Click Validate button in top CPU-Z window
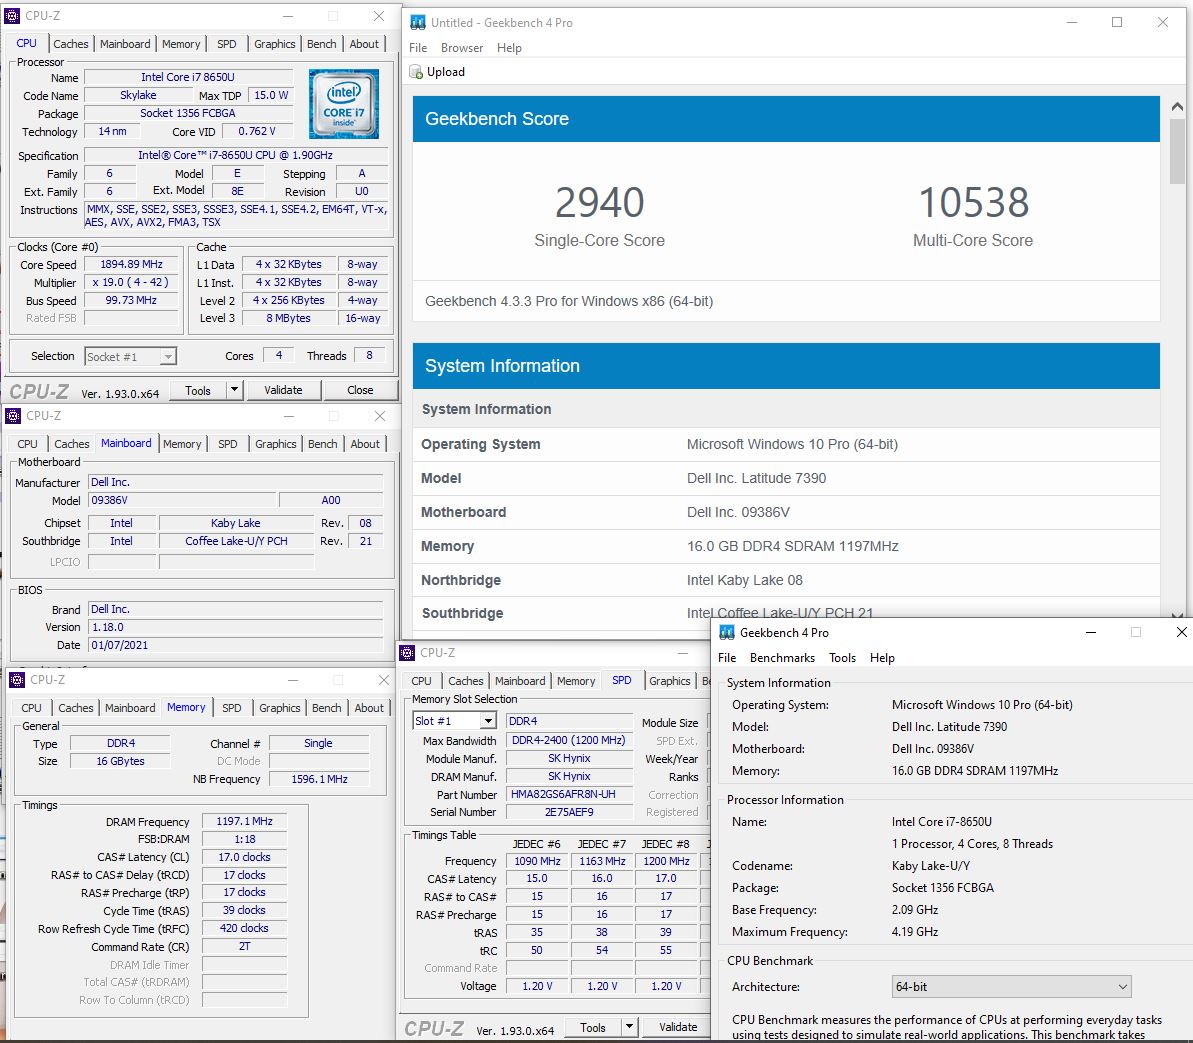The height and width of the screenshot is (1043, 1193). coord(283,390)
